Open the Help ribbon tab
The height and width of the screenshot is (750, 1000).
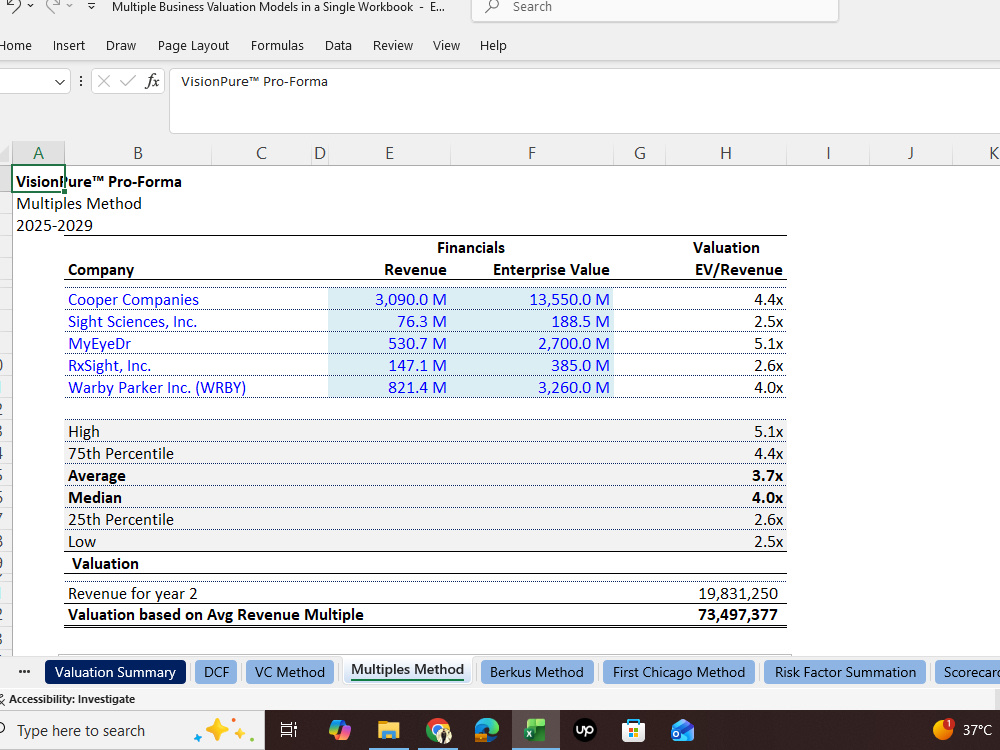coord(493,46)
